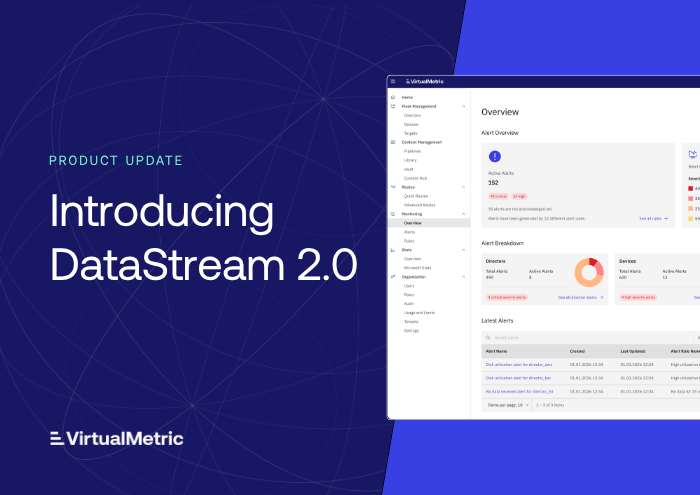
Task: Click the high count tag under Active Alerts
Action: pos(519,196)
